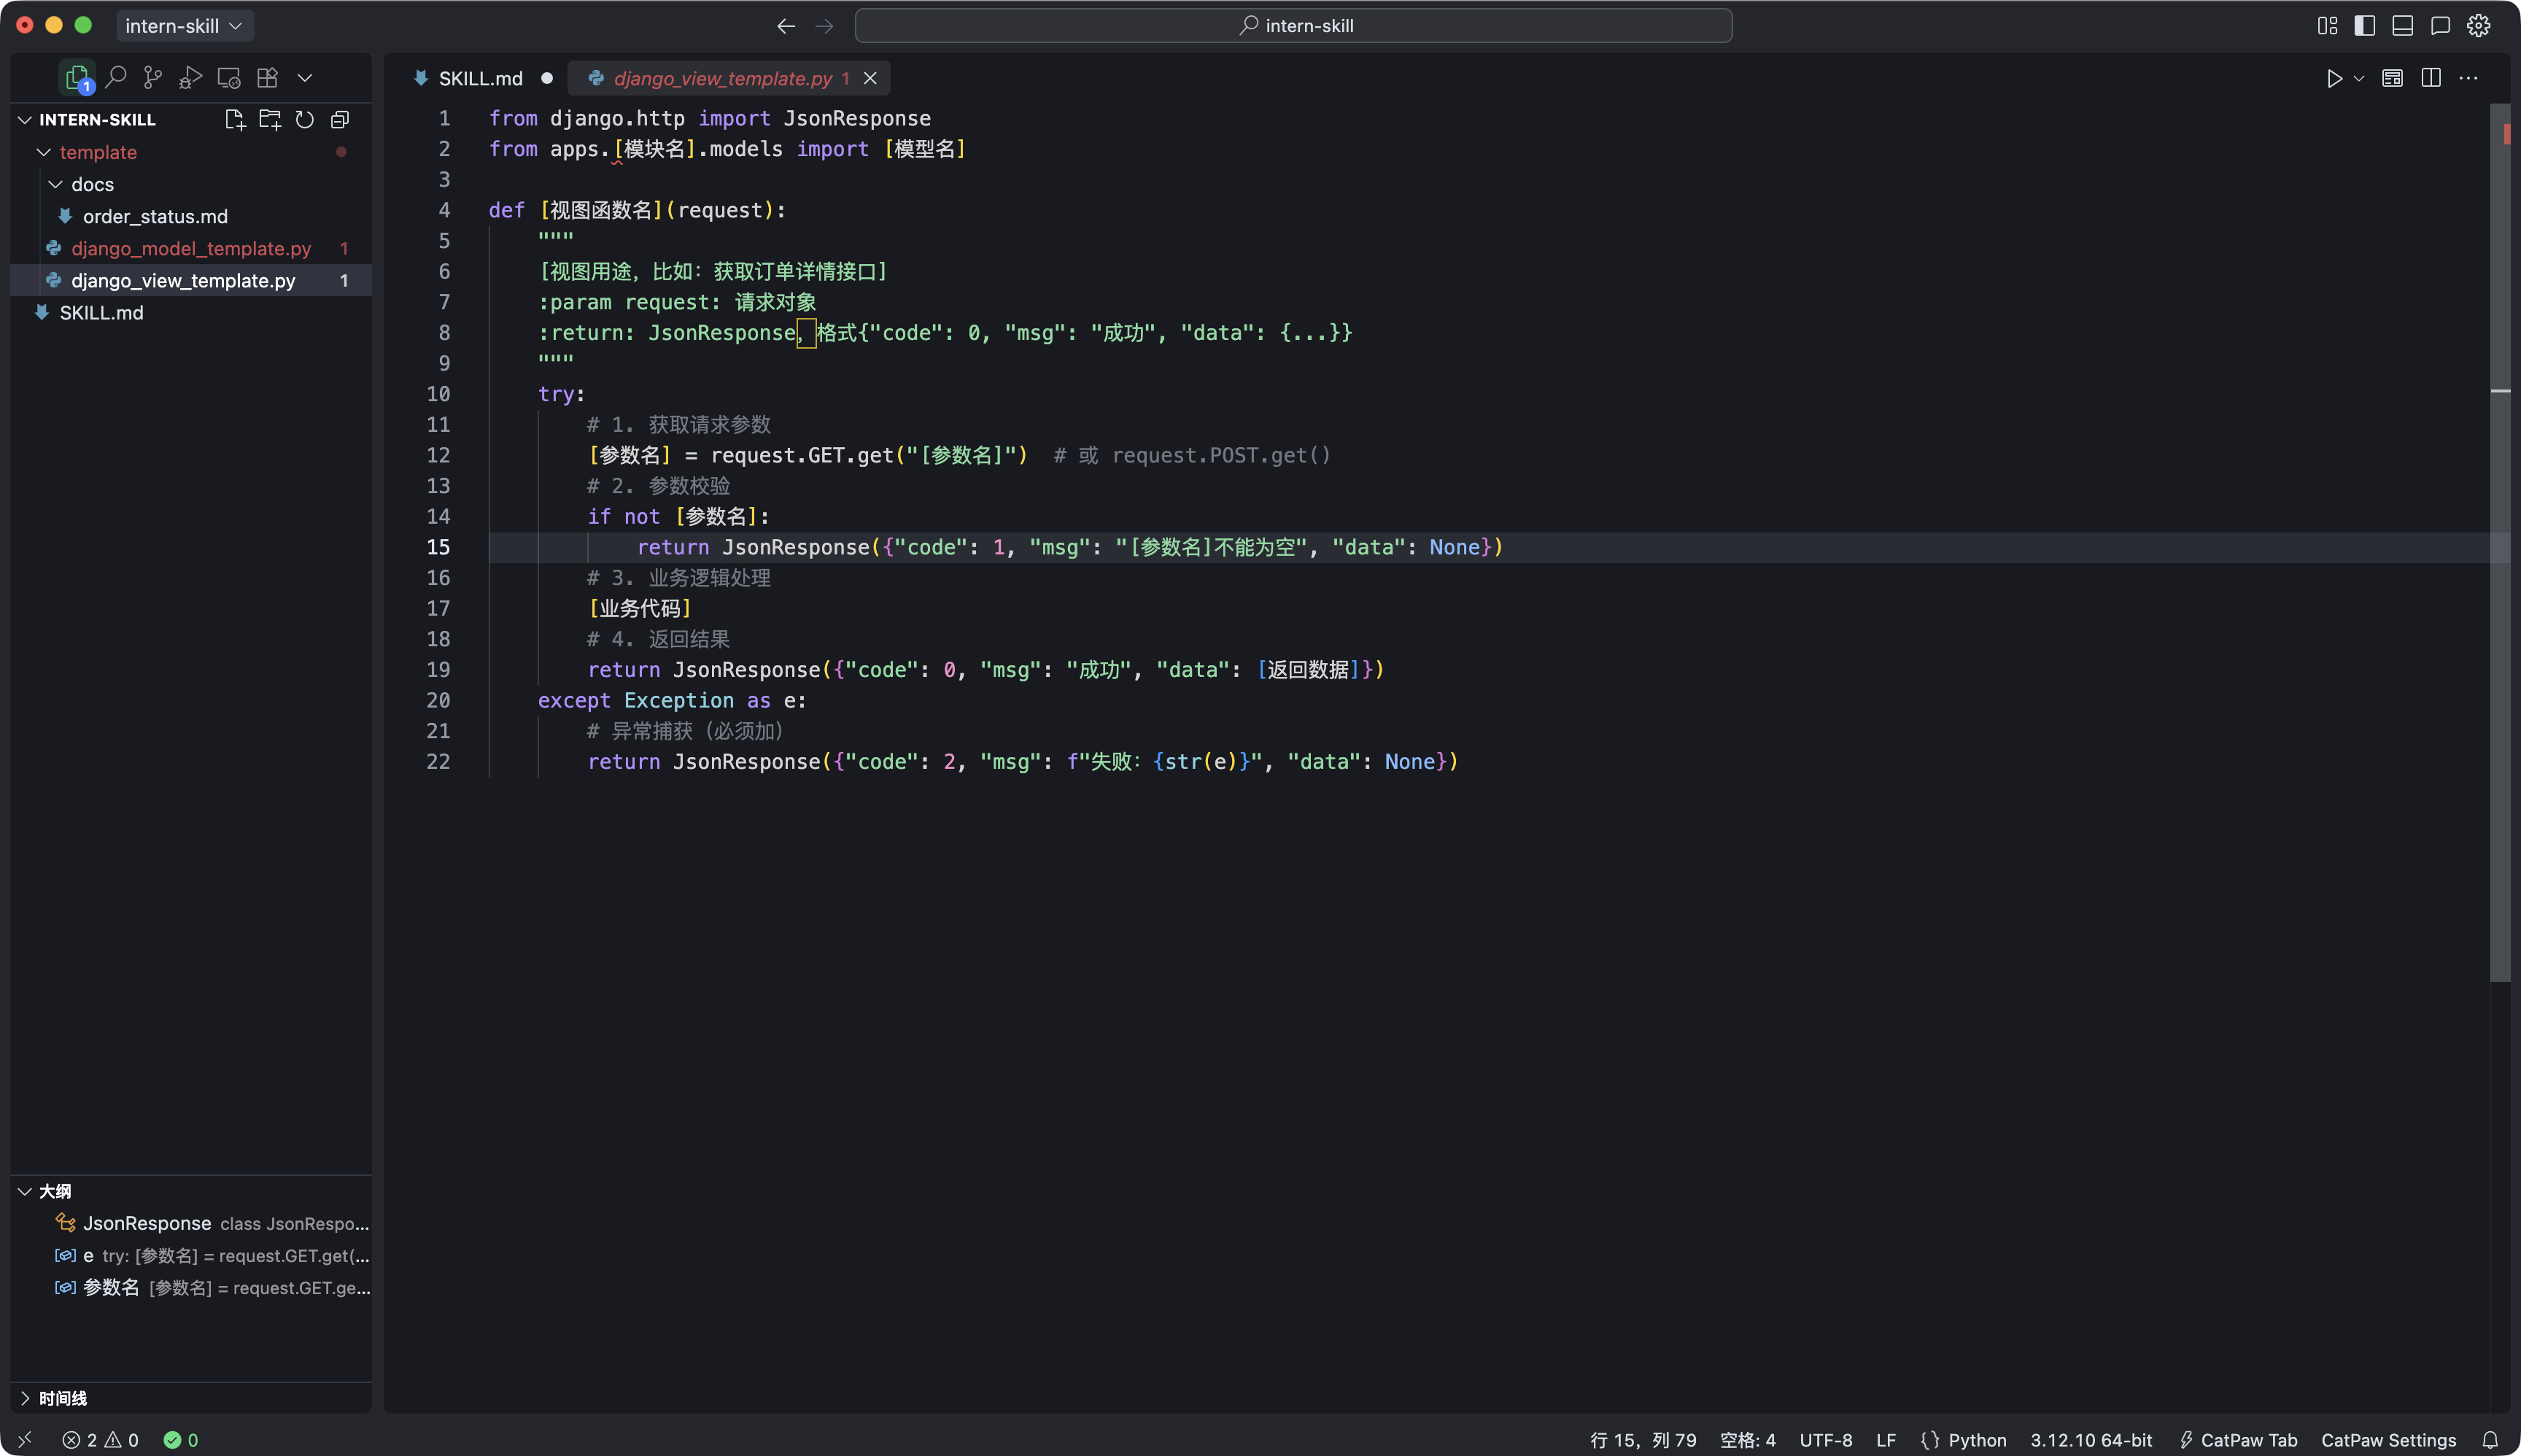Open django_model_template.py in the file tree
2521x1456 pixels.
tap(191, 248)
